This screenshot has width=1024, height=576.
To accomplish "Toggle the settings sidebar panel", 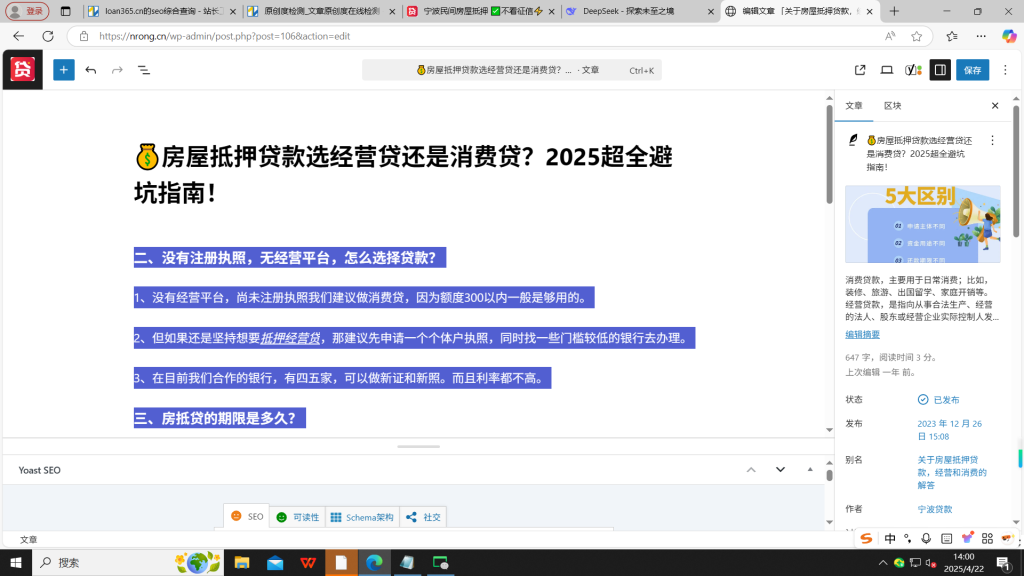I will point(940,70).
